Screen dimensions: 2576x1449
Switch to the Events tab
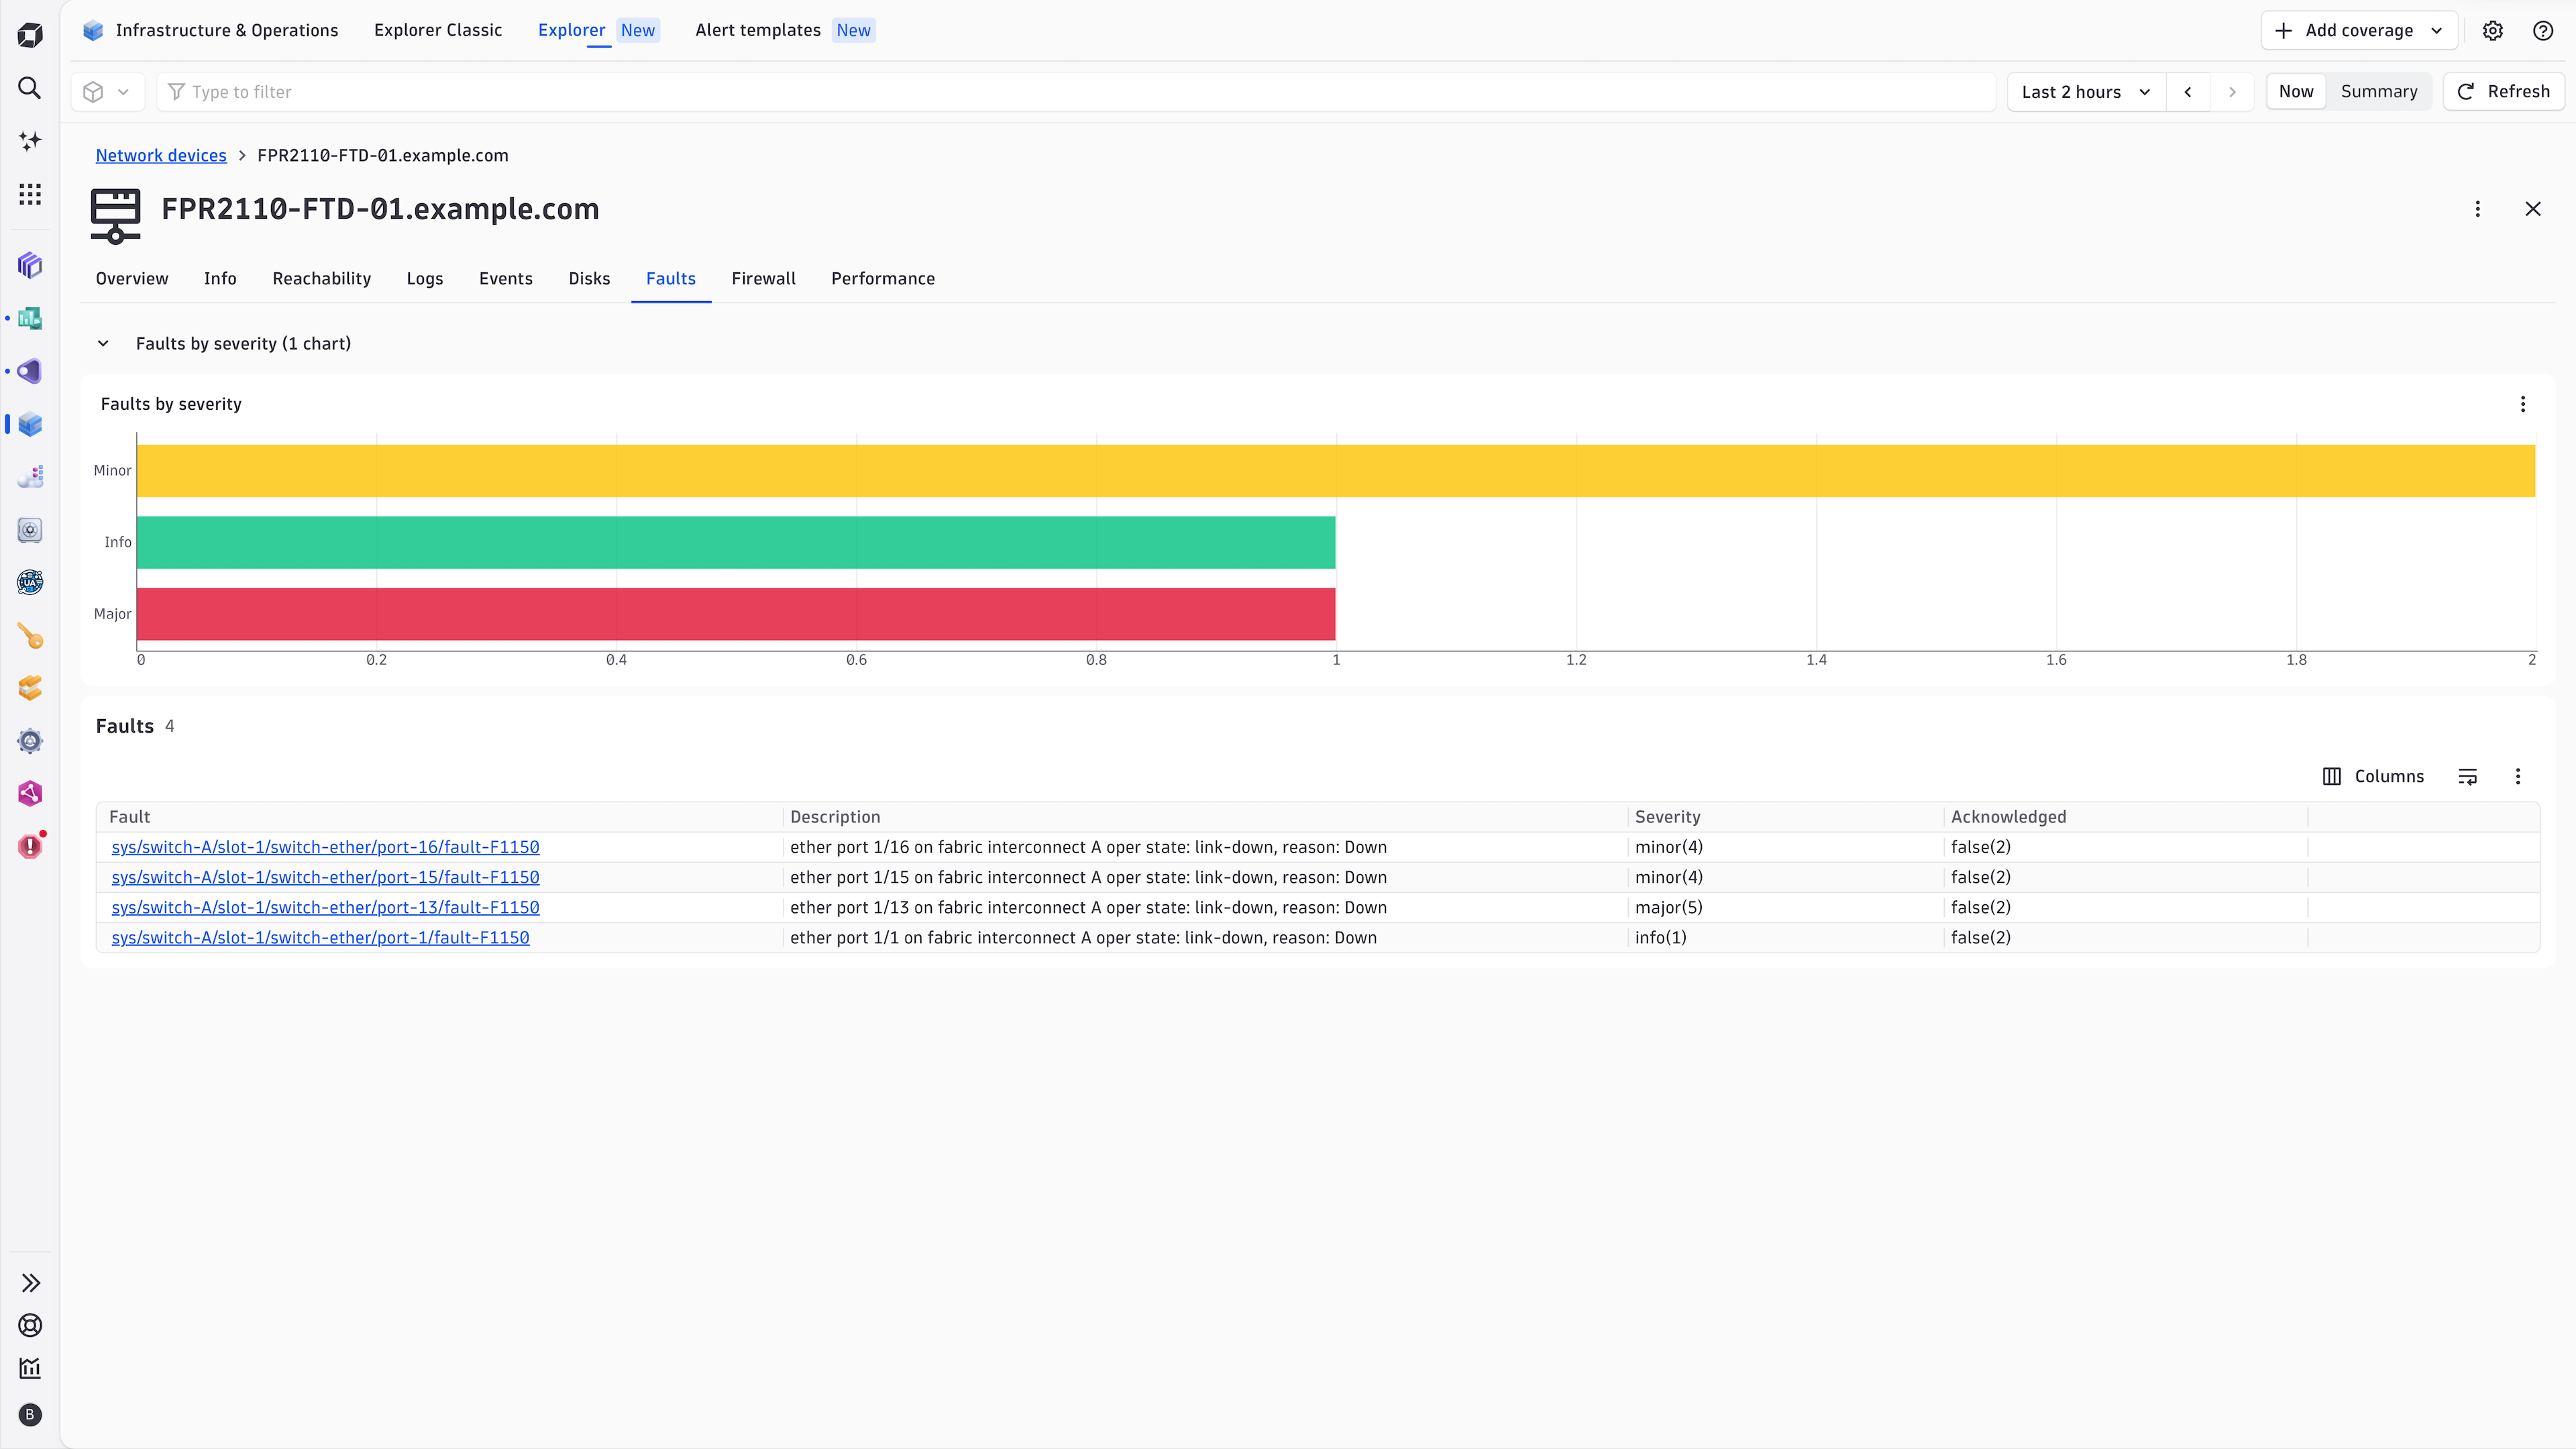506,279
